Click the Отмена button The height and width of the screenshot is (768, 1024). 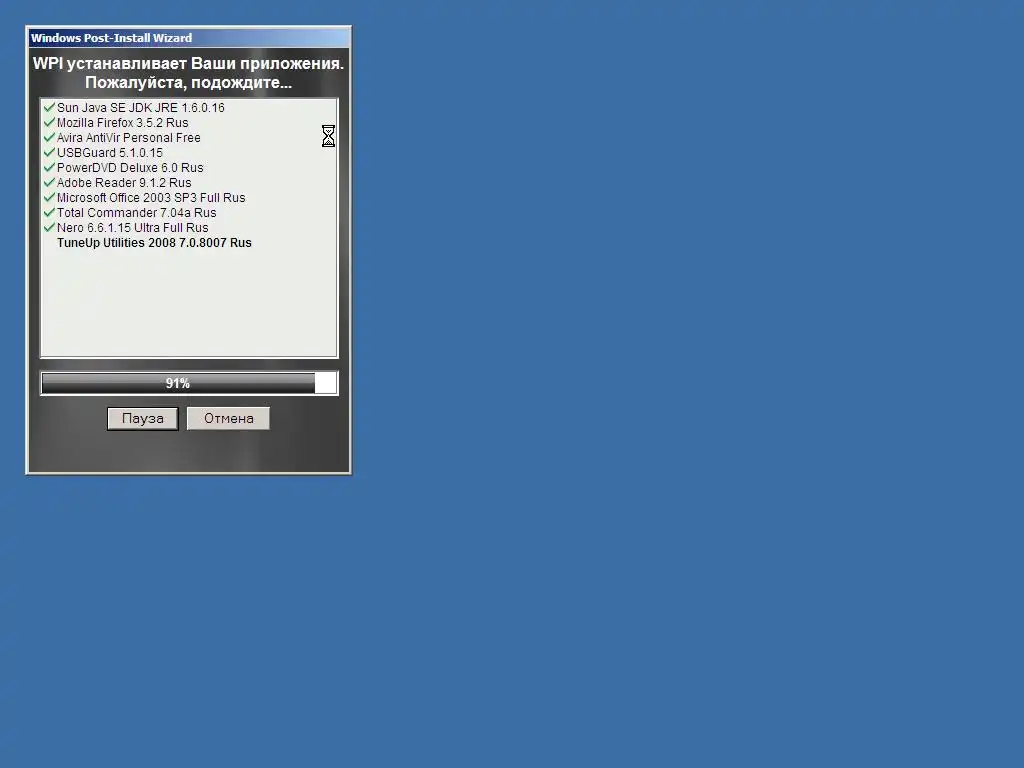point(228,419)
